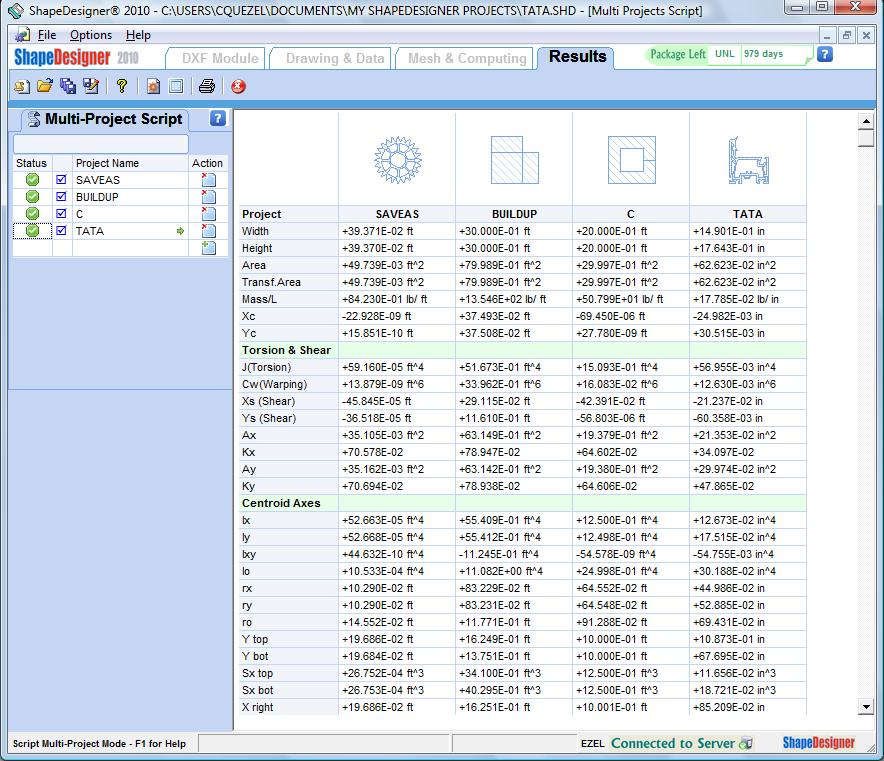The image size is (884, 761).
Task: Click the Status column header
Action: pyautogui.click(x=32, y=163)
